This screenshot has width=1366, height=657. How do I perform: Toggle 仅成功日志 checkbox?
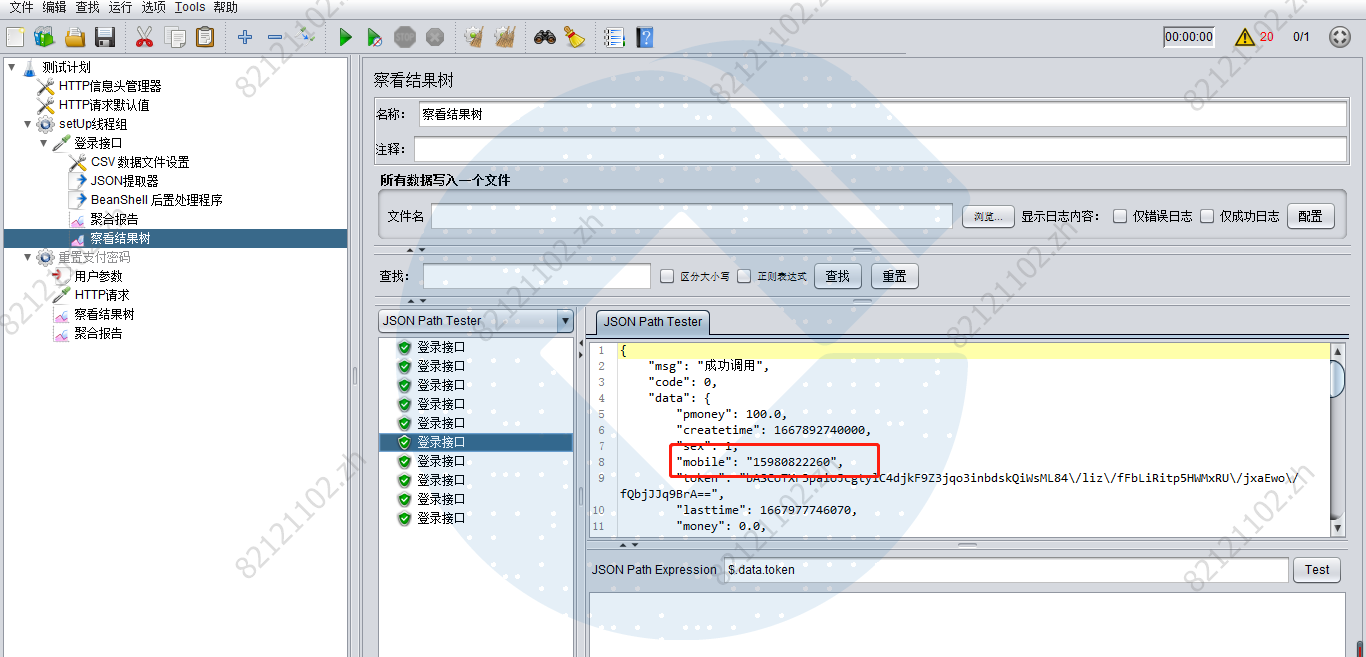click(1207, 216)
